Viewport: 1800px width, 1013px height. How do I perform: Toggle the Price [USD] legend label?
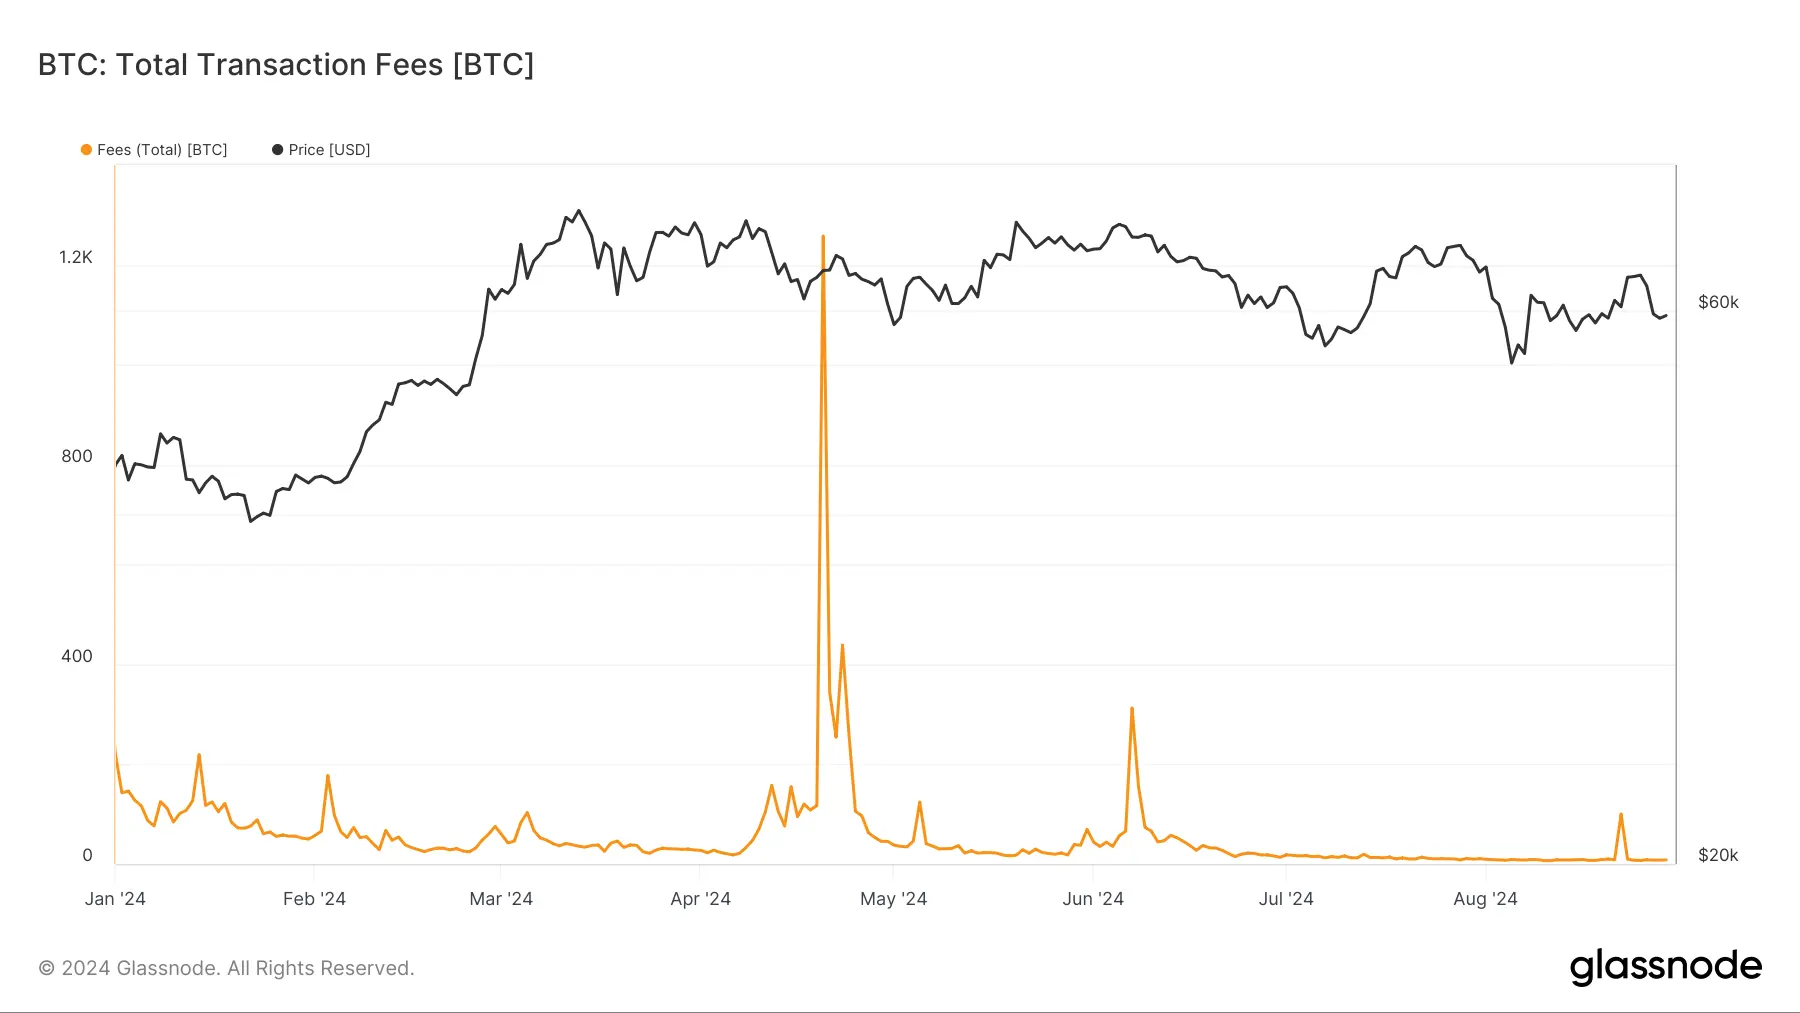pos(329,150)
